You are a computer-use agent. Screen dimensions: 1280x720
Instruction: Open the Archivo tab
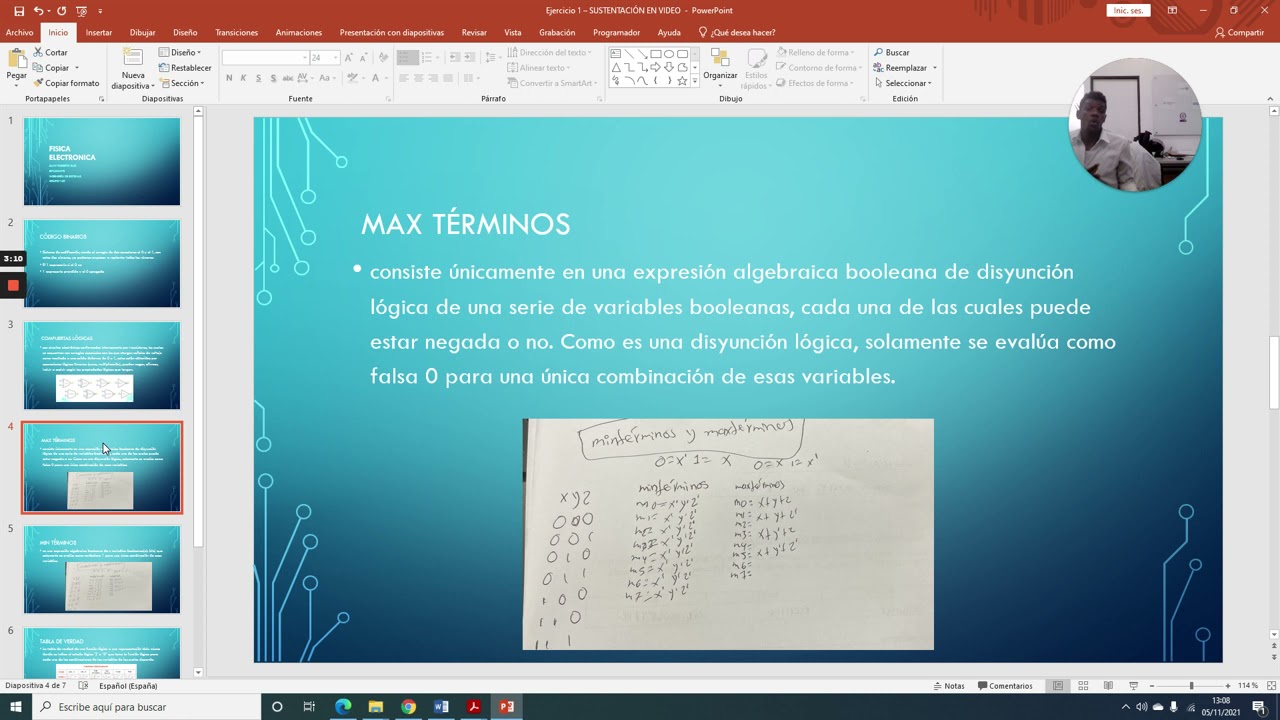pyautogui.click(x=19, y=32)
